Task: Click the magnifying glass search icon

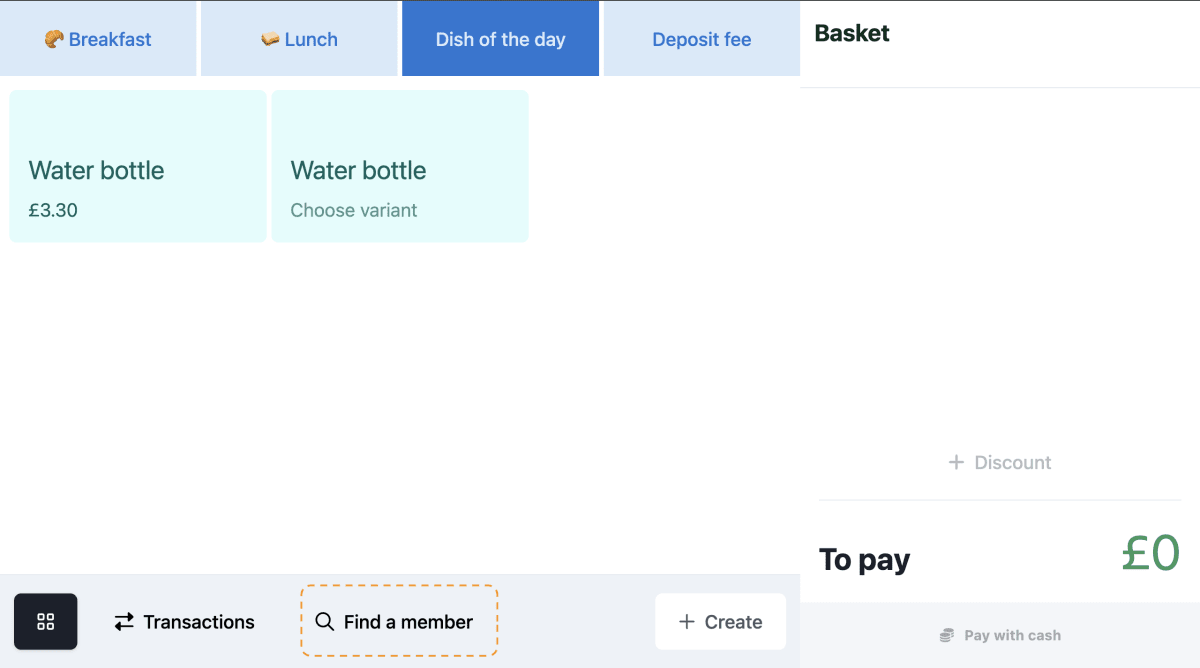Action: click(x=325, y=622)
